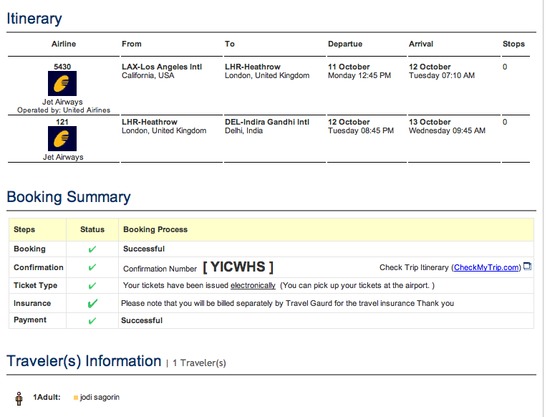This screenshot has width=560, height=417.
Task: Click the green checkmark in the Payment row
Action: (x=92, y=321)
